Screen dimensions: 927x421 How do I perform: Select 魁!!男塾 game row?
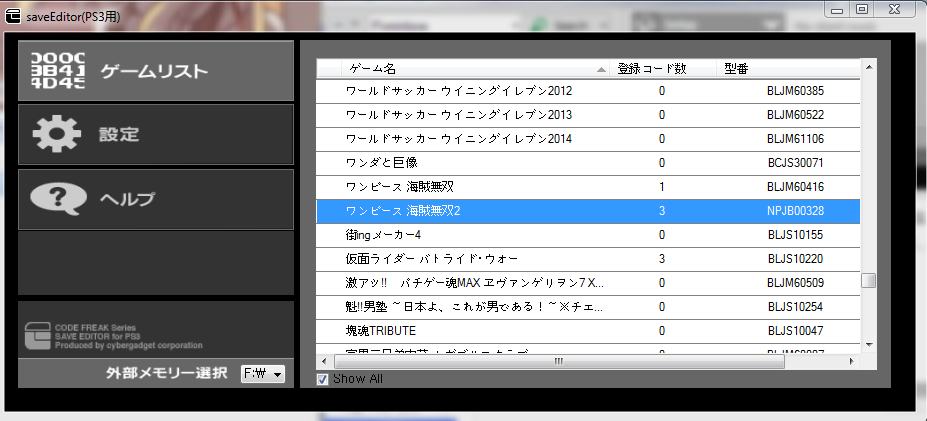pyautogui.click(x=588, y=307)
